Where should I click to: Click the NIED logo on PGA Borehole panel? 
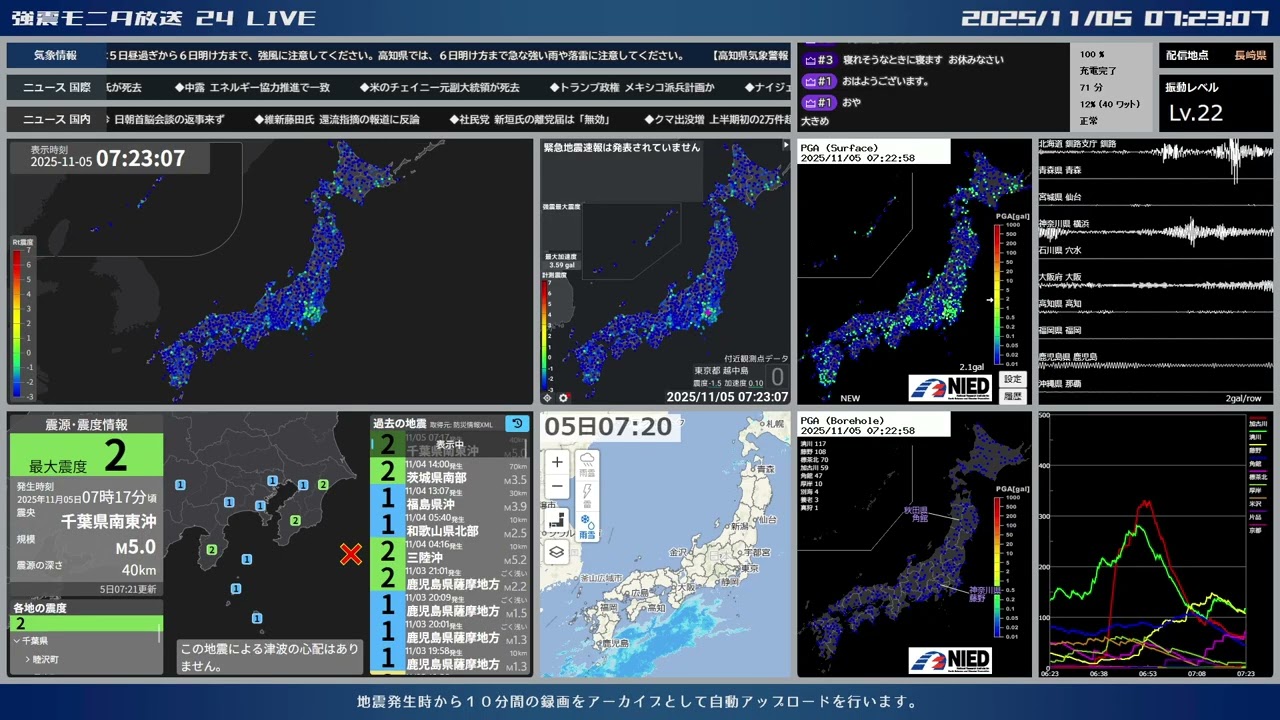pyautogui.click(x=950, y=660)
